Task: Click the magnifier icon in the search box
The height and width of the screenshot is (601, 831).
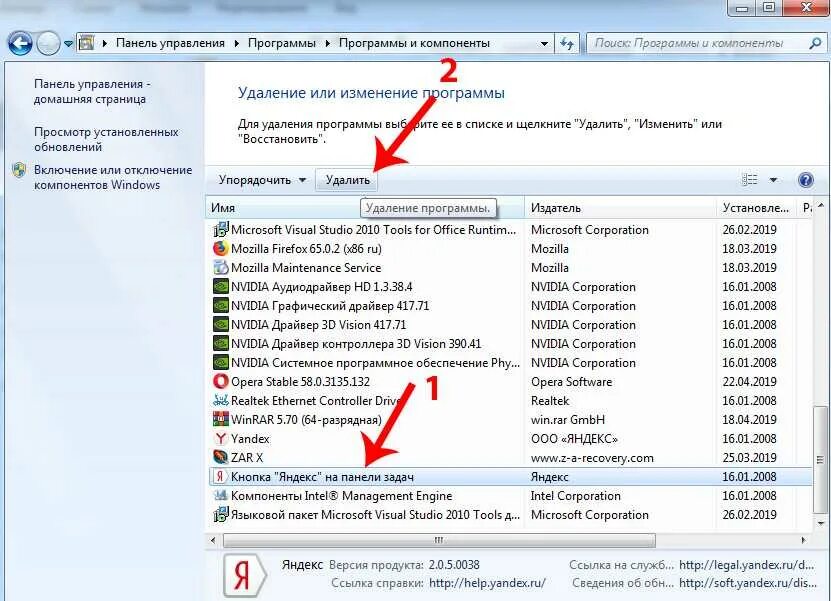Action: [x=816, y=43]
